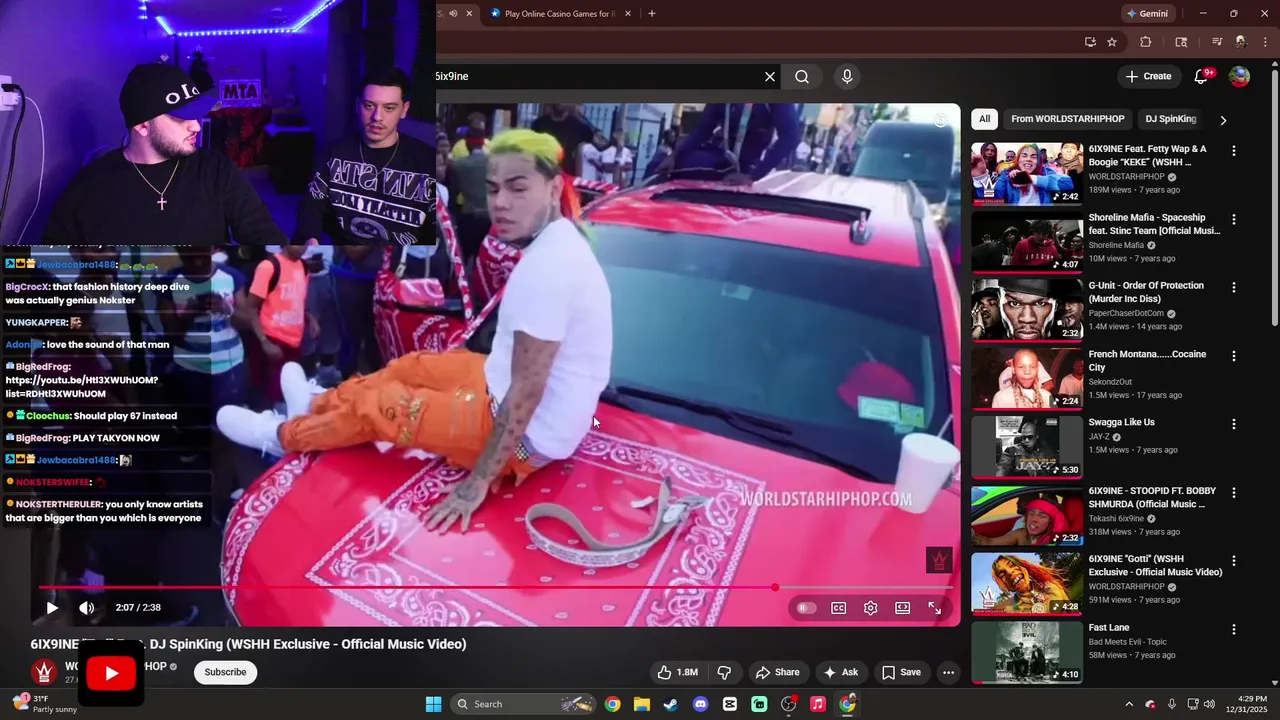The image size is (1280, 720).
Task: Open the video player settings gear
Action: (x=871, y=608)
